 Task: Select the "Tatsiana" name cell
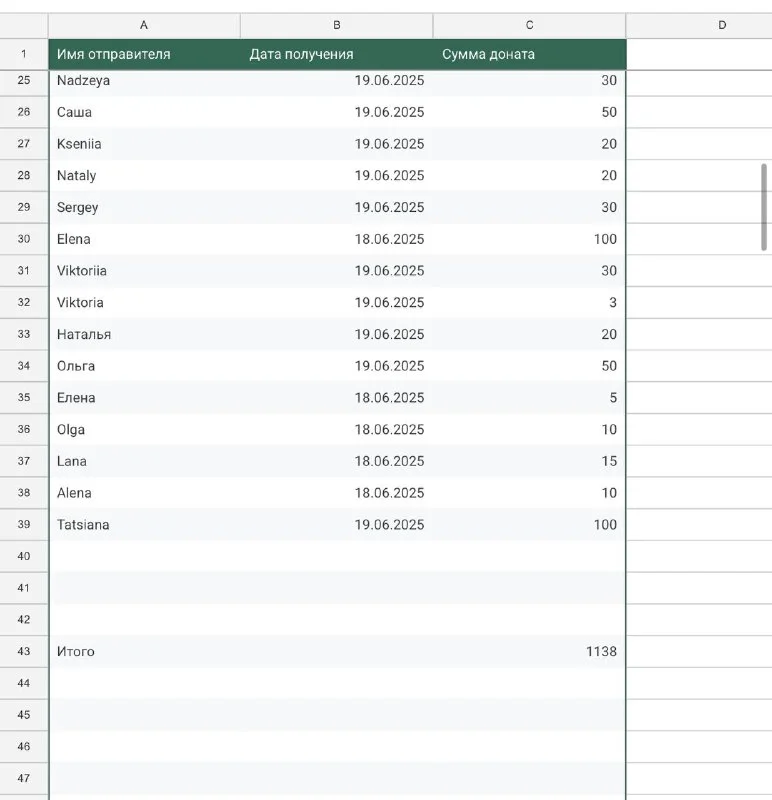[144, 524]
